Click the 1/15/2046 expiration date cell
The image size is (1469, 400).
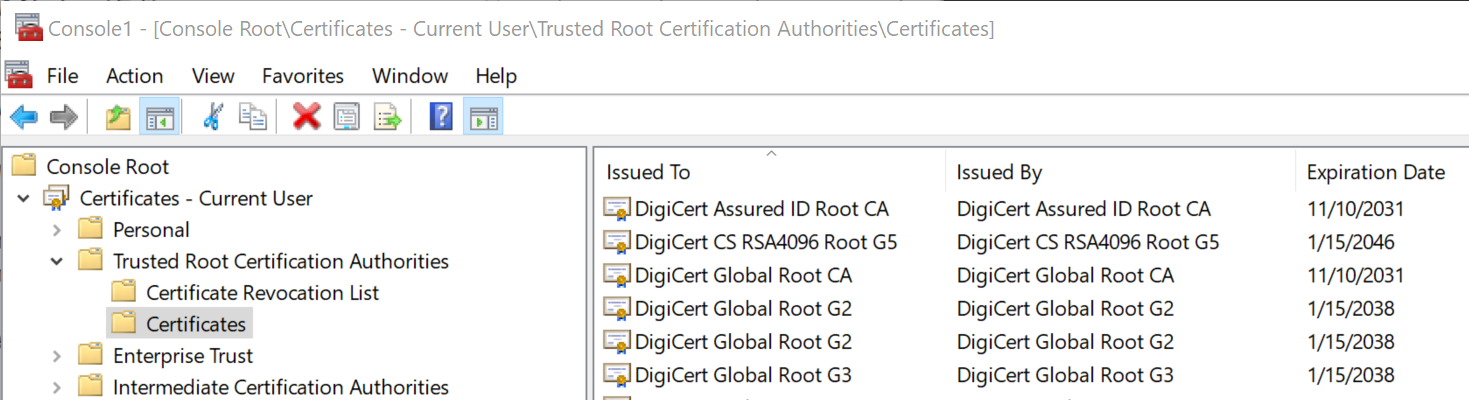tap(1350, 242)
